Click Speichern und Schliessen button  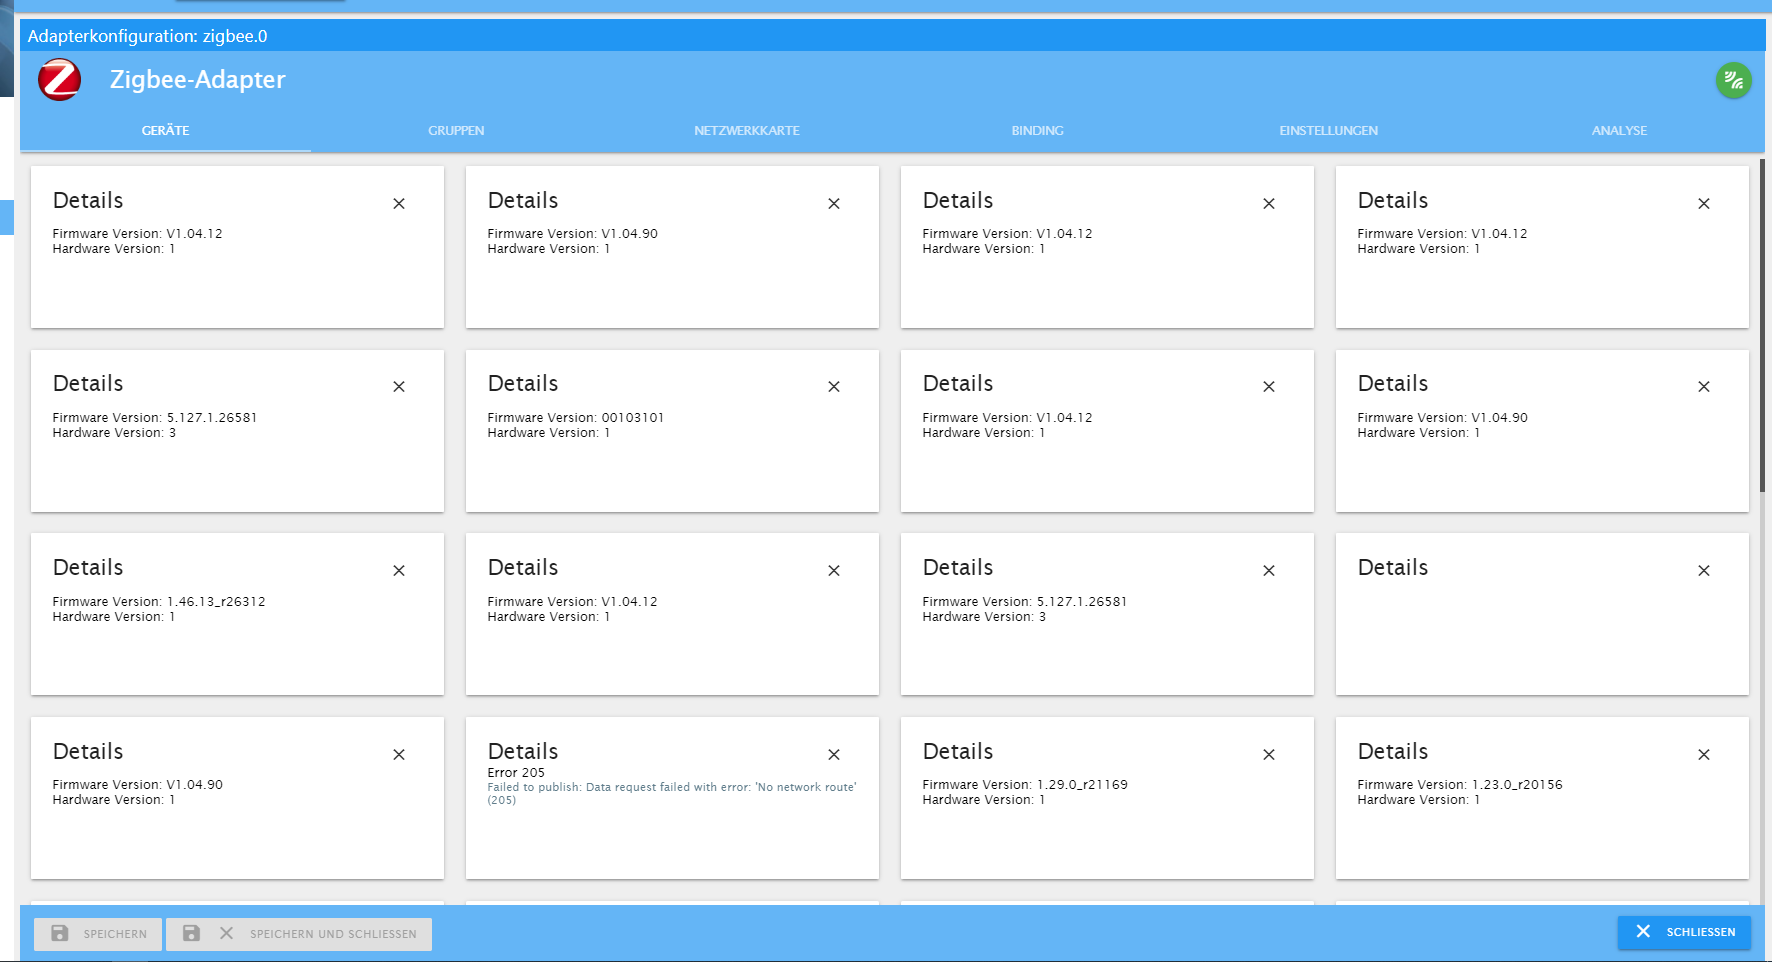pyautogui.click(x=299, y=934)
